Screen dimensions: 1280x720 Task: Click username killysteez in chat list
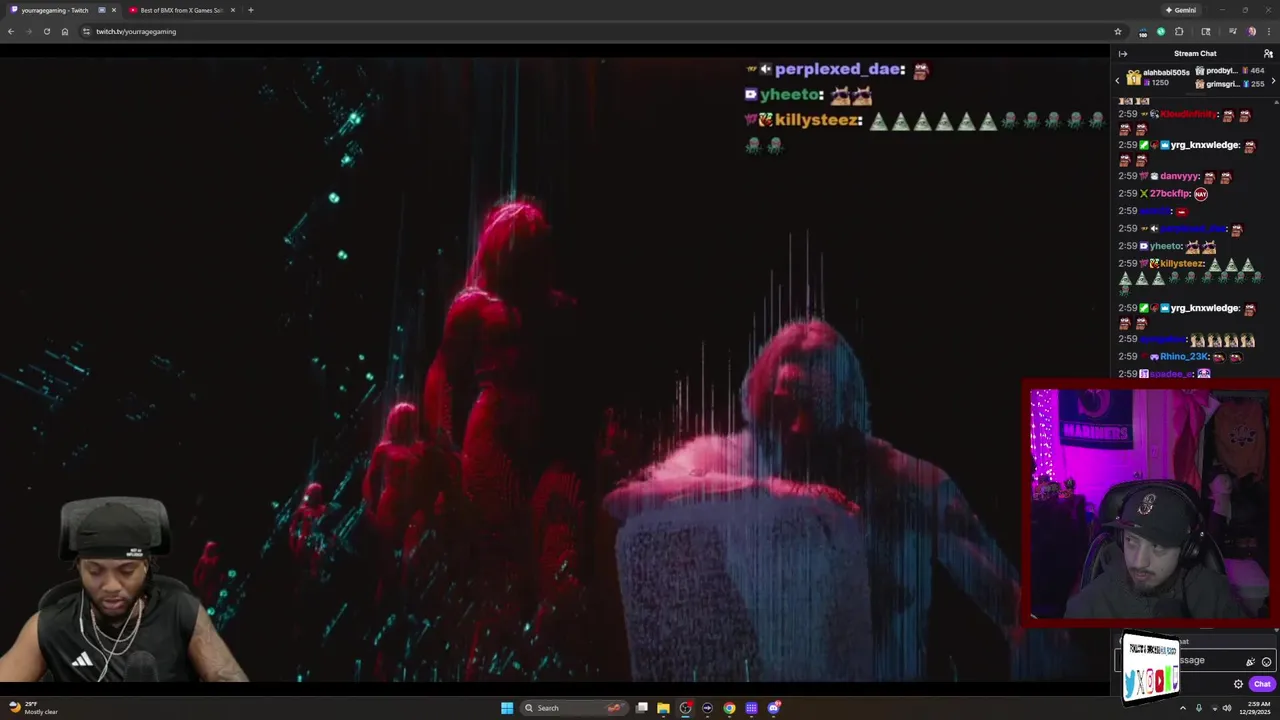coord(1183,264)
